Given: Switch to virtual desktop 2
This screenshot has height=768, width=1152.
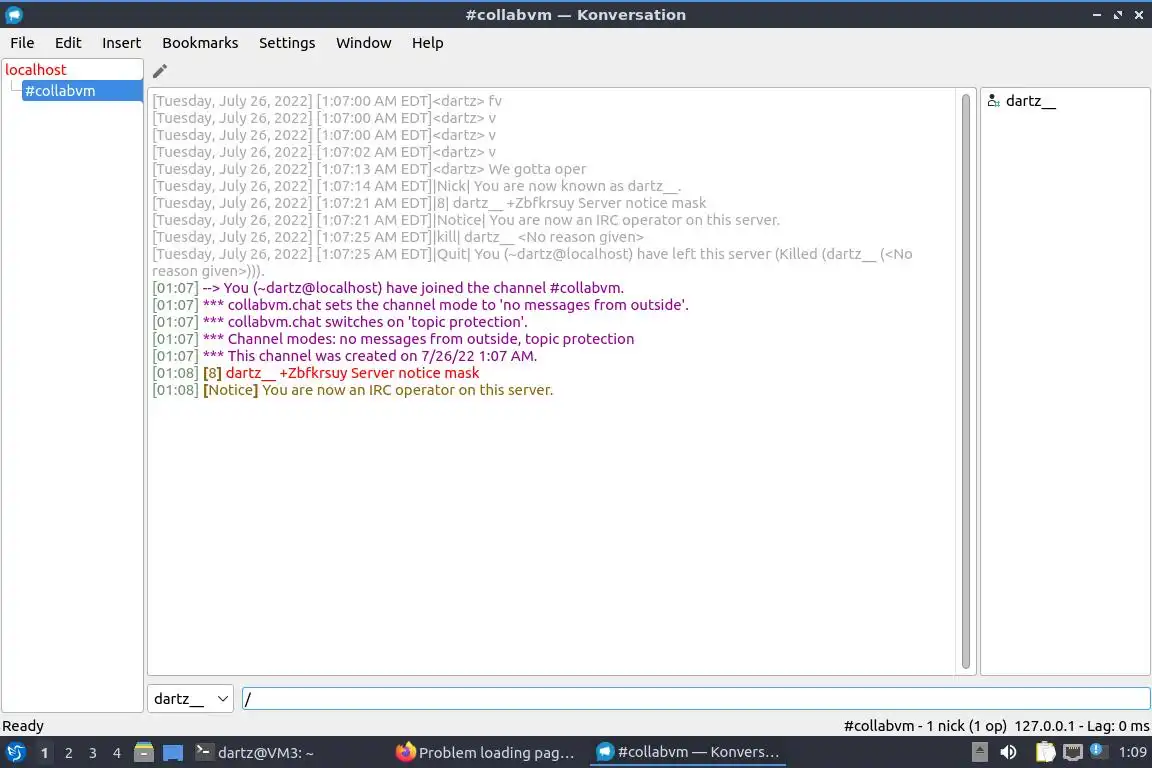Looking at the screenshot, I should [x=68, y=753].
